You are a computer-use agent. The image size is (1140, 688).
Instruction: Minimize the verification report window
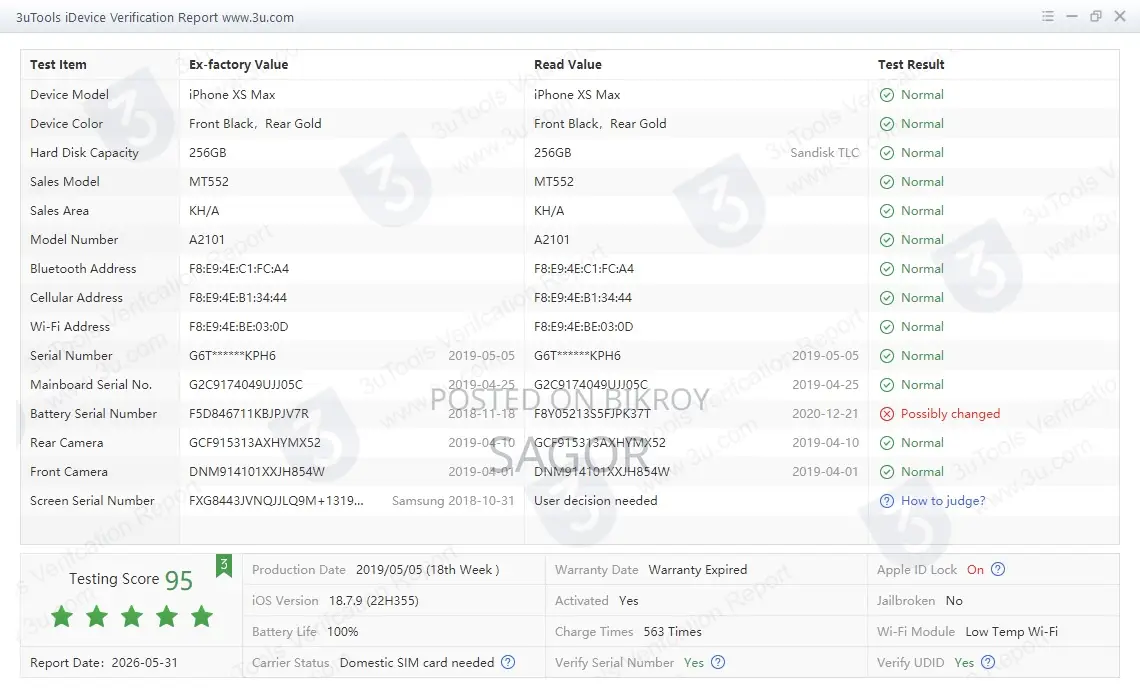1072,16
